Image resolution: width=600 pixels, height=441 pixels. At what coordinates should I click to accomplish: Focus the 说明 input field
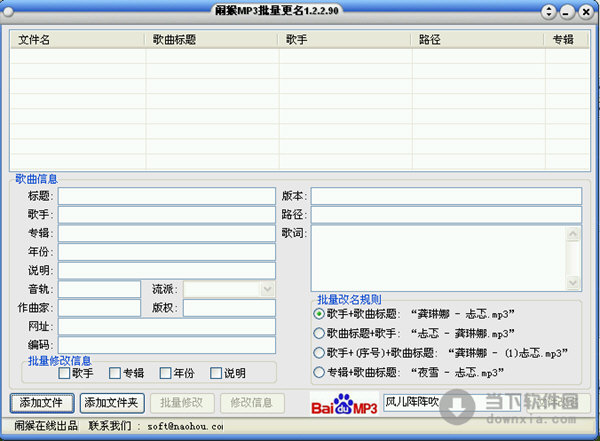pyautogui.click(x=167, y=270)
